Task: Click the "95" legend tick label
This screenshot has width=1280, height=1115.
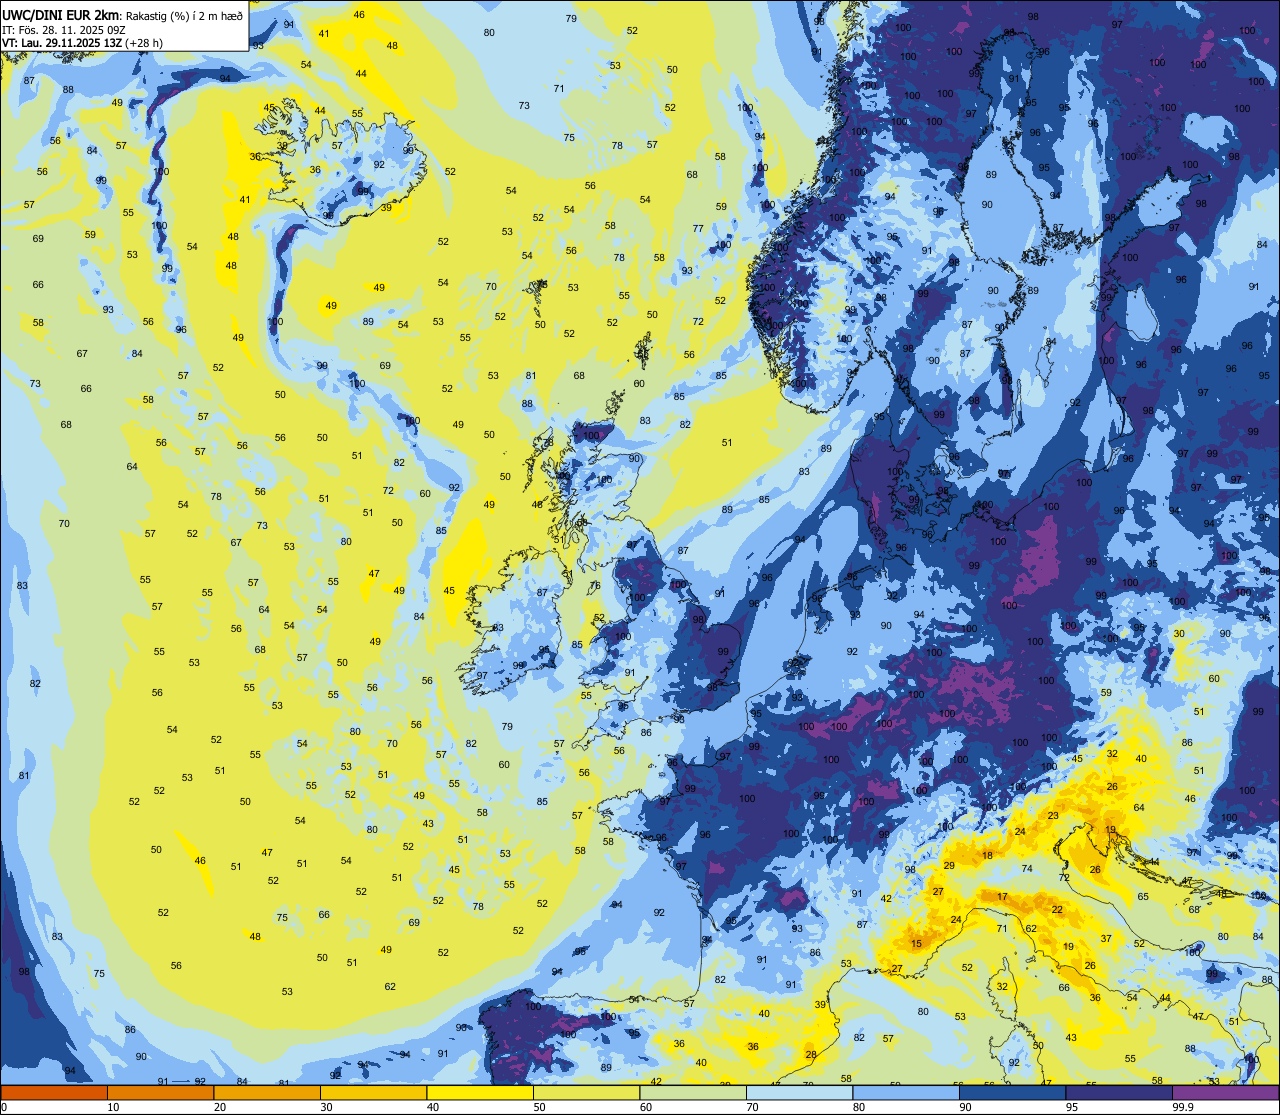Action: coord(1072,1107)
